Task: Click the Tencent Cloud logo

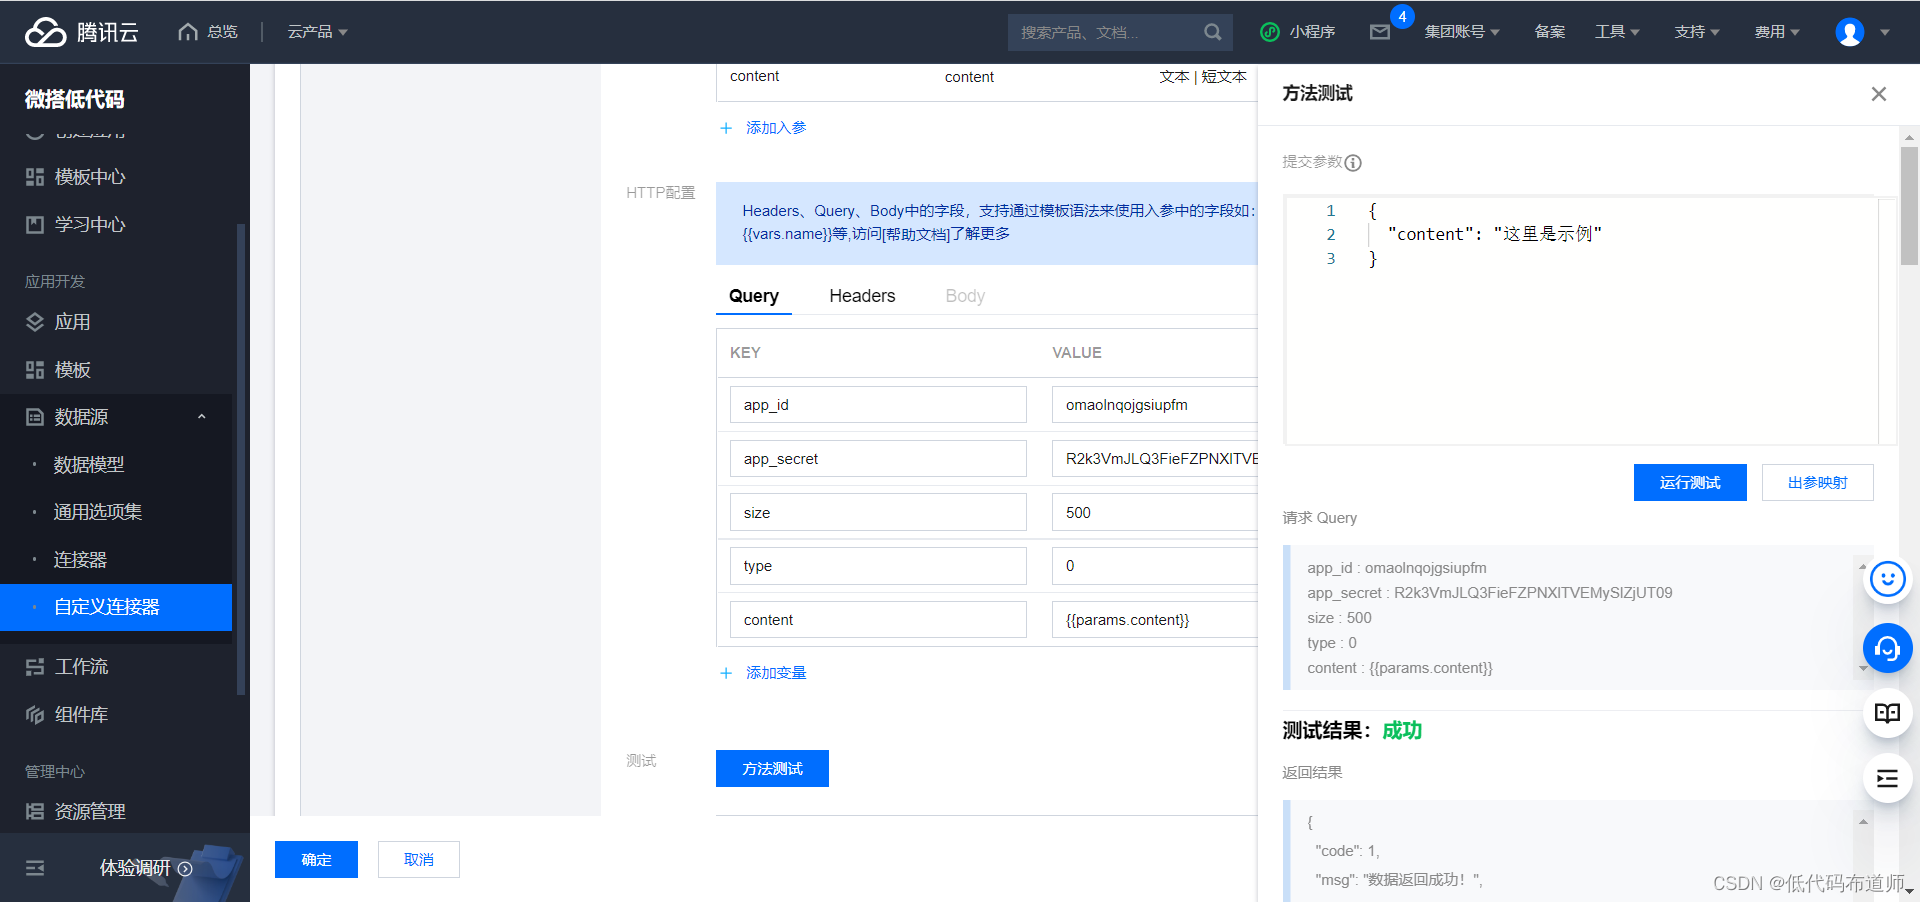Action: (82, 32)
